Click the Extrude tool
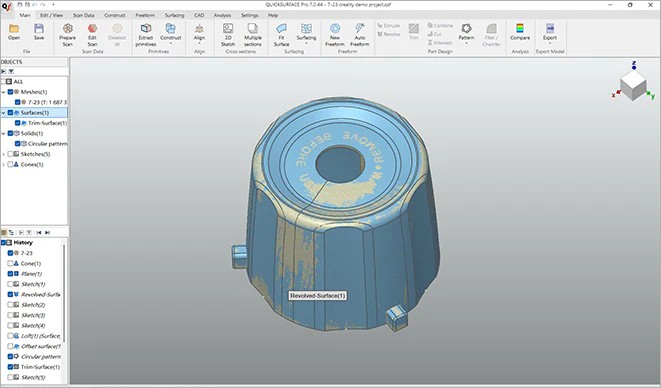Screen dimensions: 661x388 point(388,26)
